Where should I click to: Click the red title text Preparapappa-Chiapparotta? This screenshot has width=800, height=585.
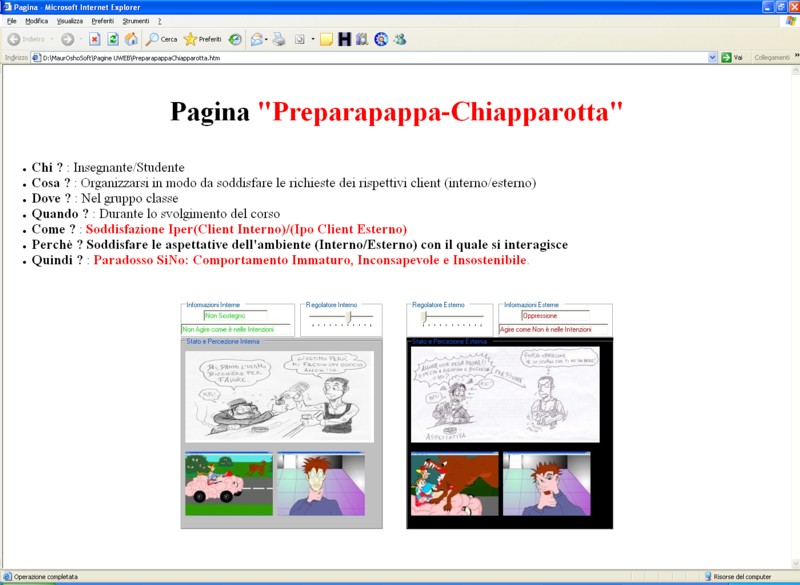pos(440,112)
